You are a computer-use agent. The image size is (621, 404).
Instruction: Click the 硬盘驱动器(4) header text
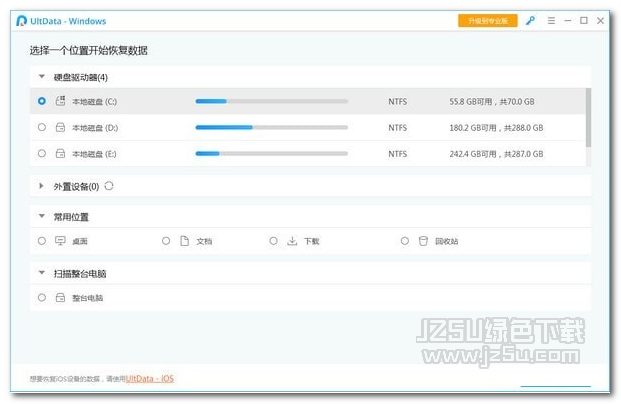(x=81, y=77)
